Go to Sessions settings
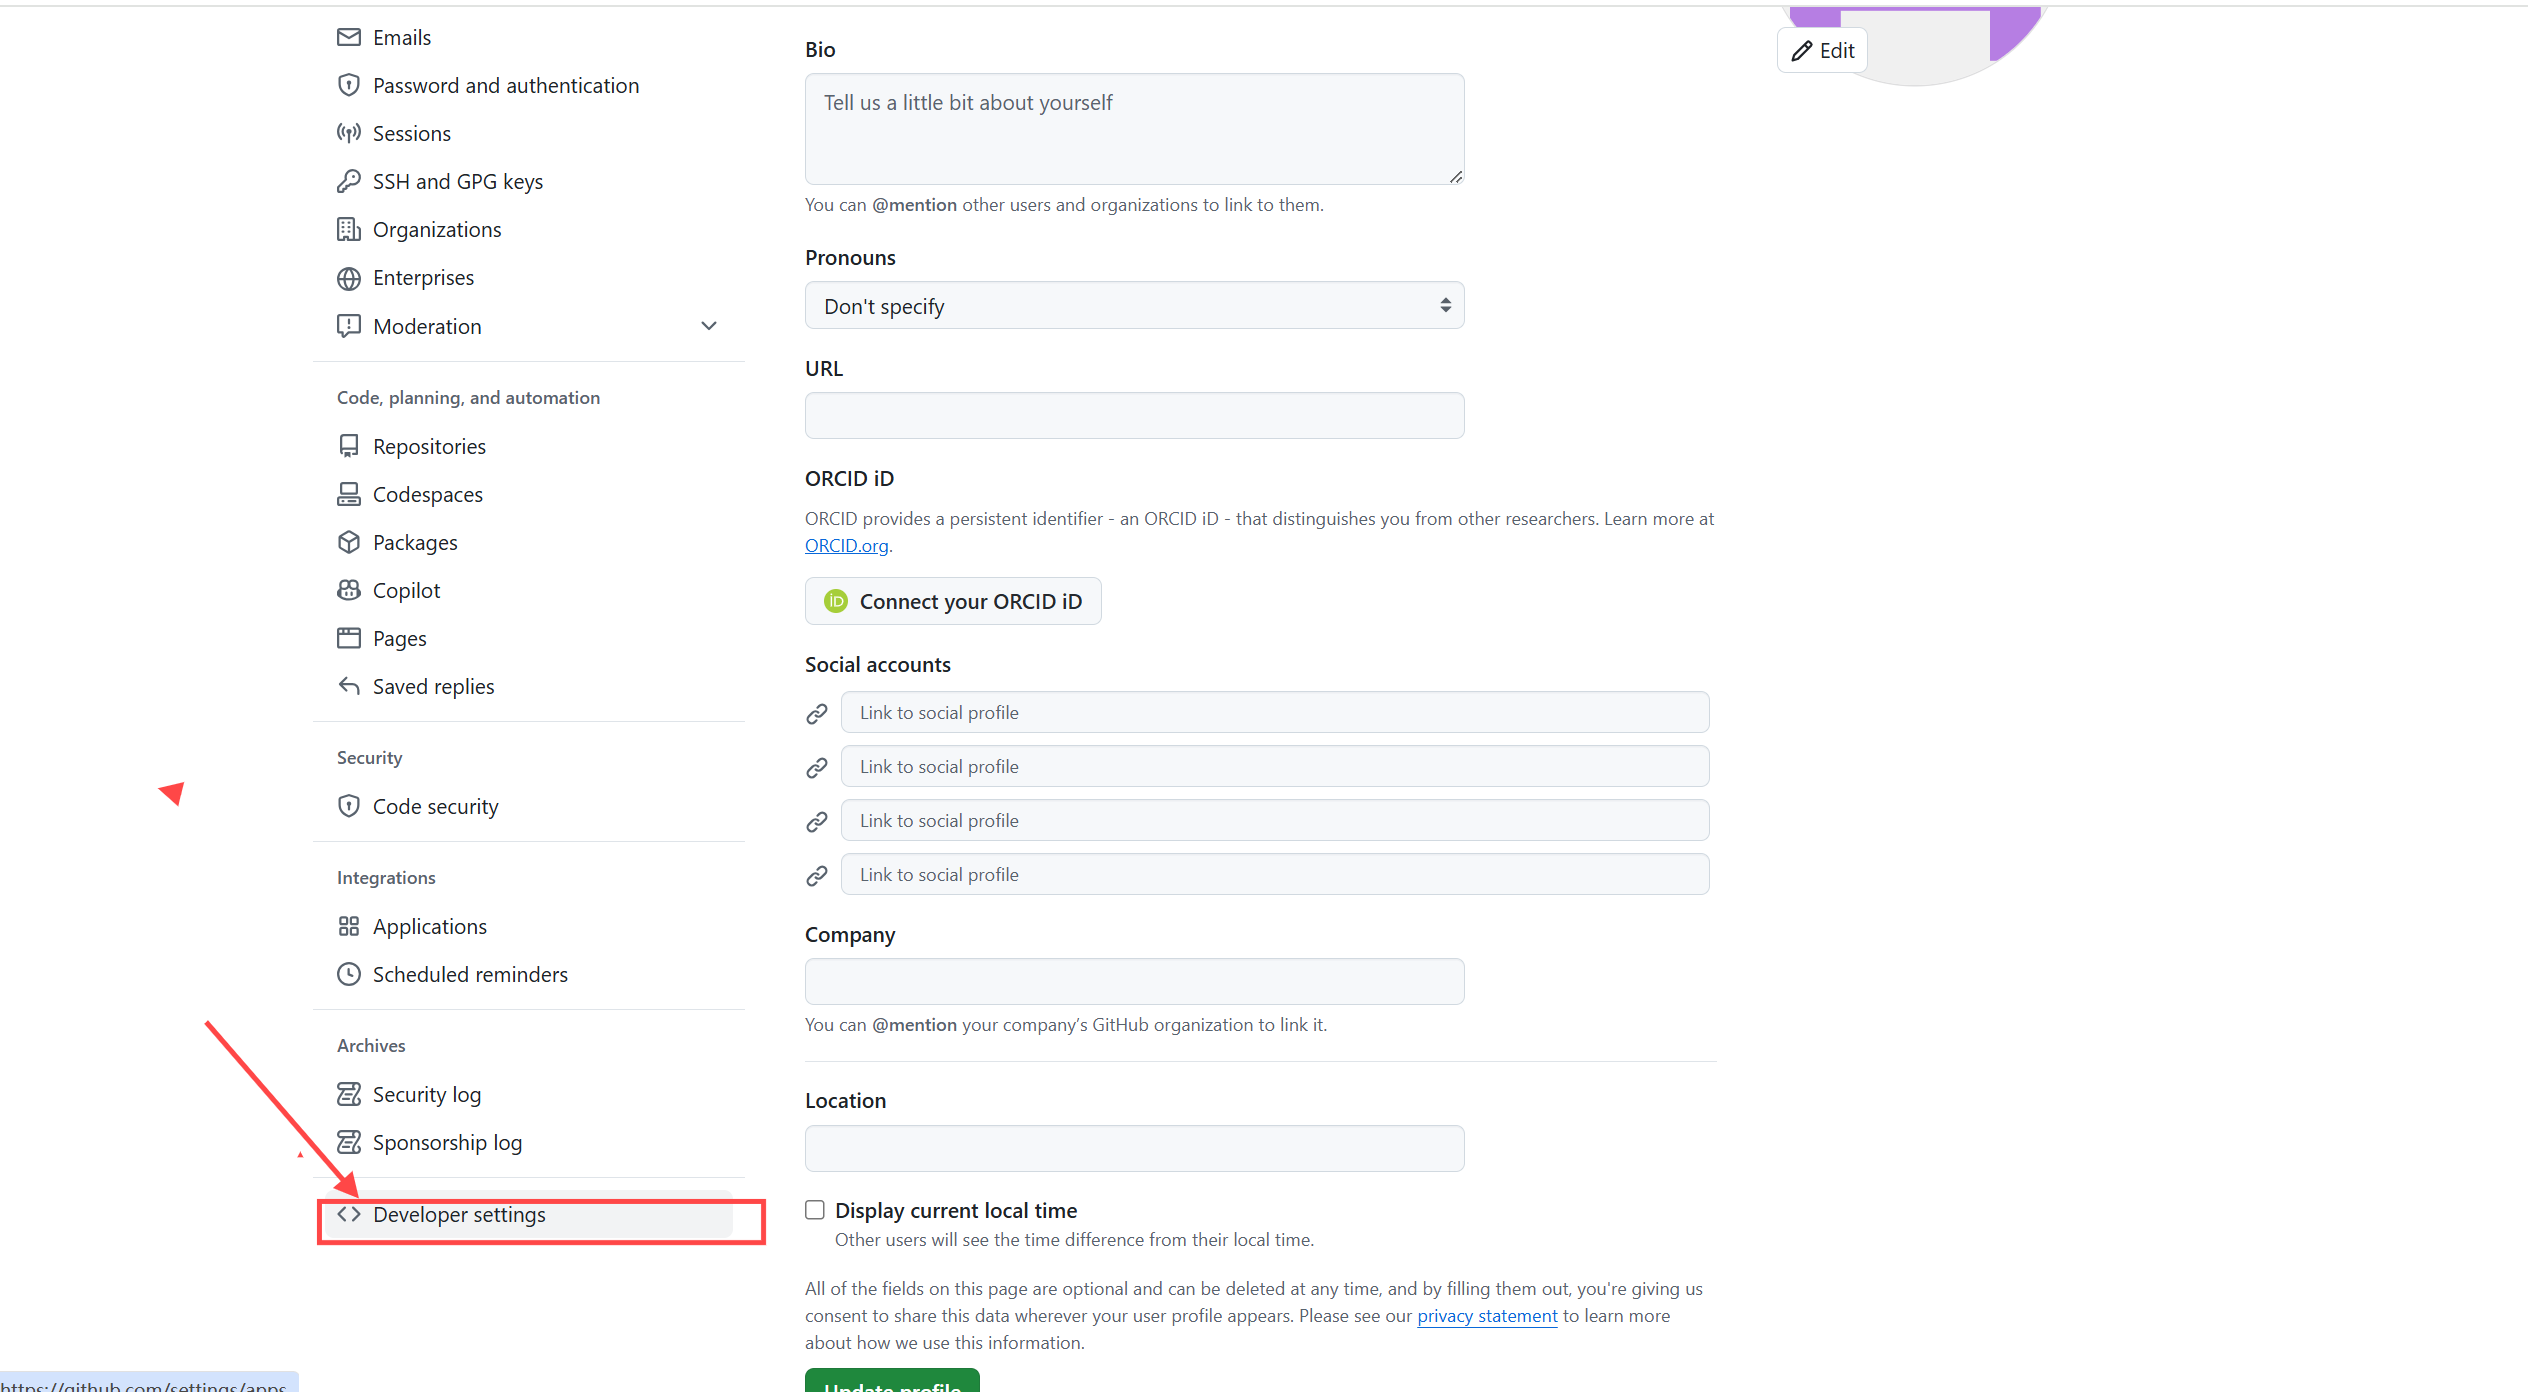The height and width of the screenshot is (1392, 2528). pos(411,133)
